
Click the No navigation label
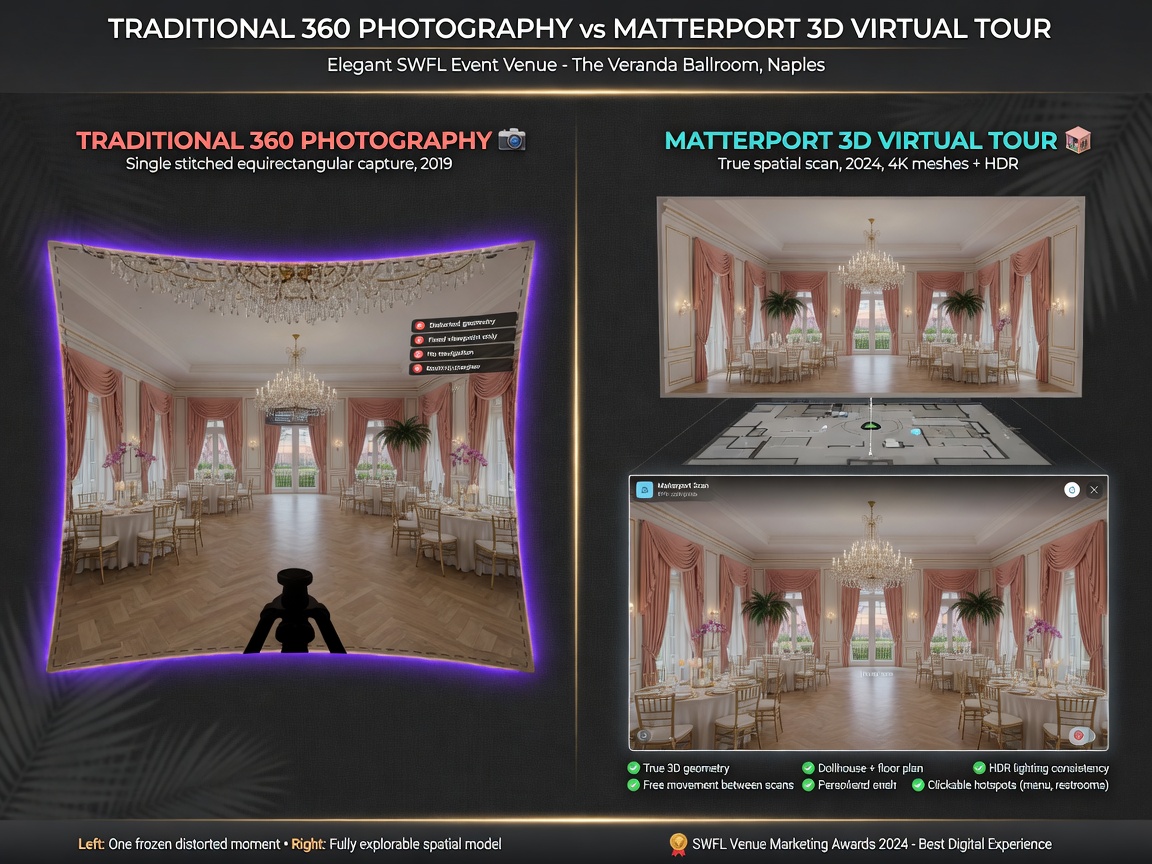click(461, 353)
